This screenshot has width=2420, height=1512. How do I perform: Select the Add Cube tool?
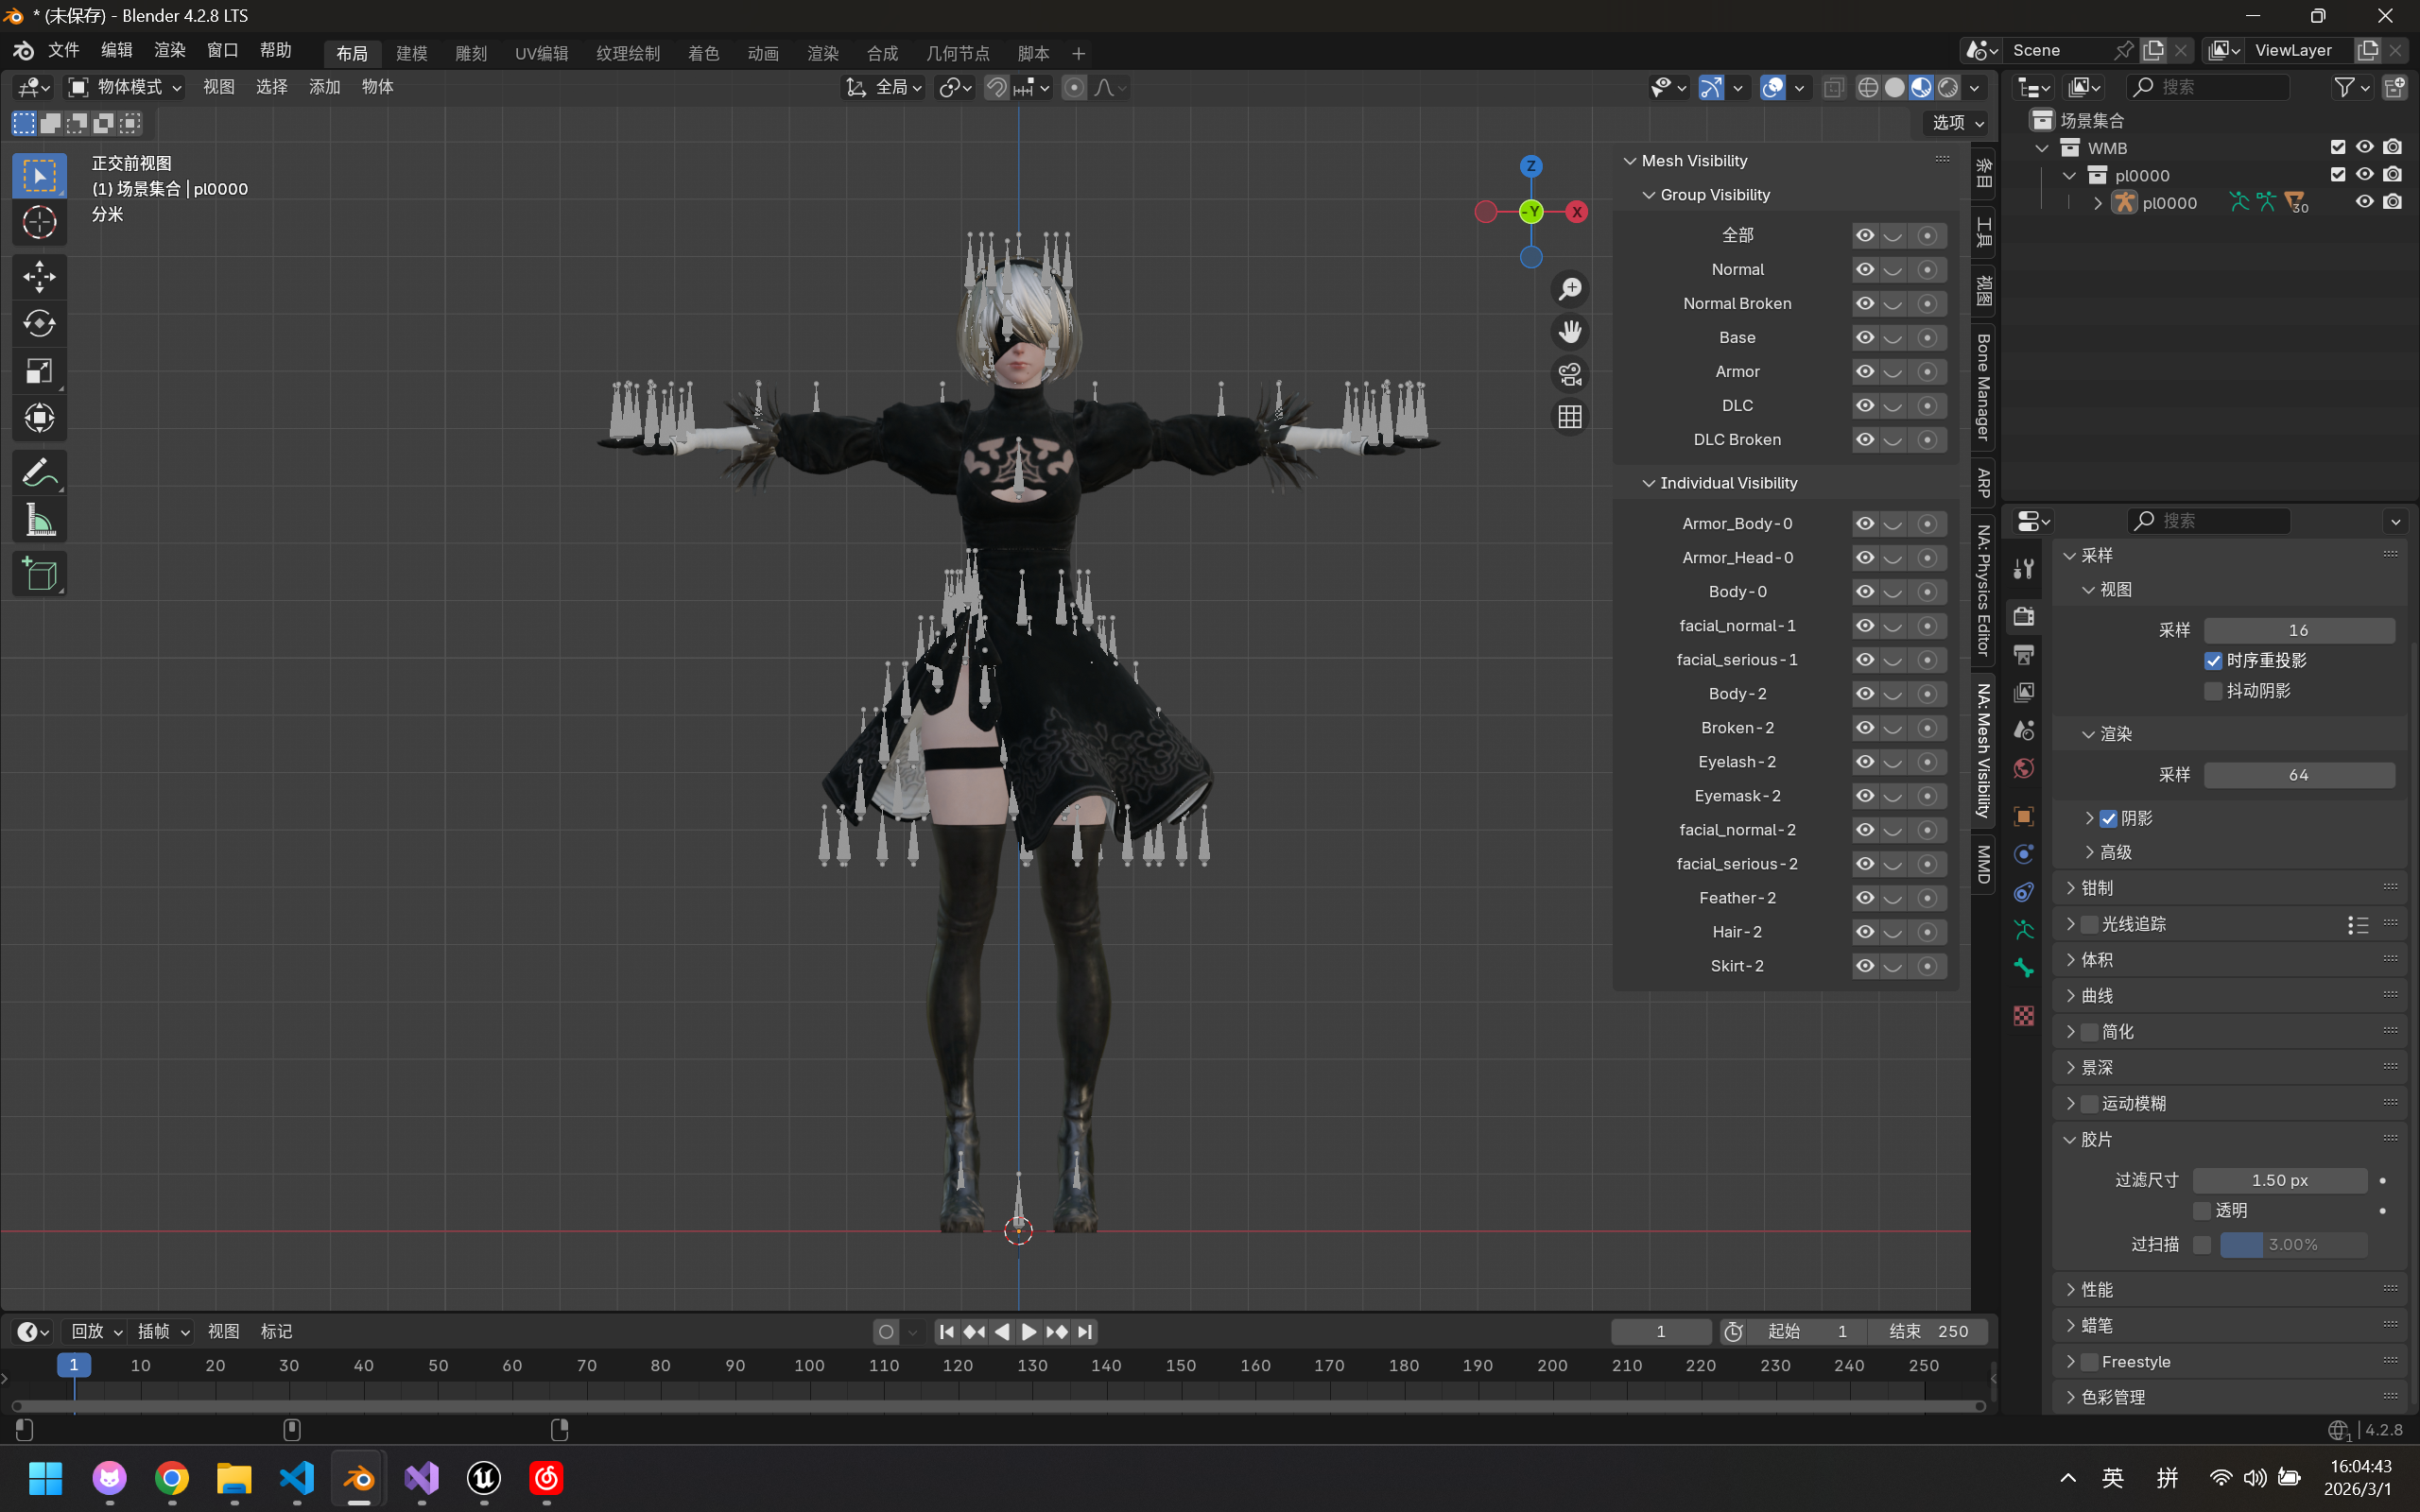pyautogui.click(x=39, y=574)
